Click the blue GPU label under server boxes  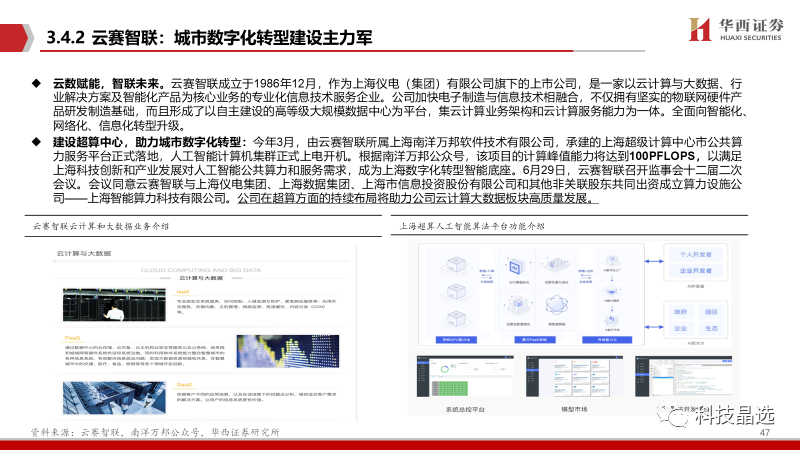[x=456, y=339]
